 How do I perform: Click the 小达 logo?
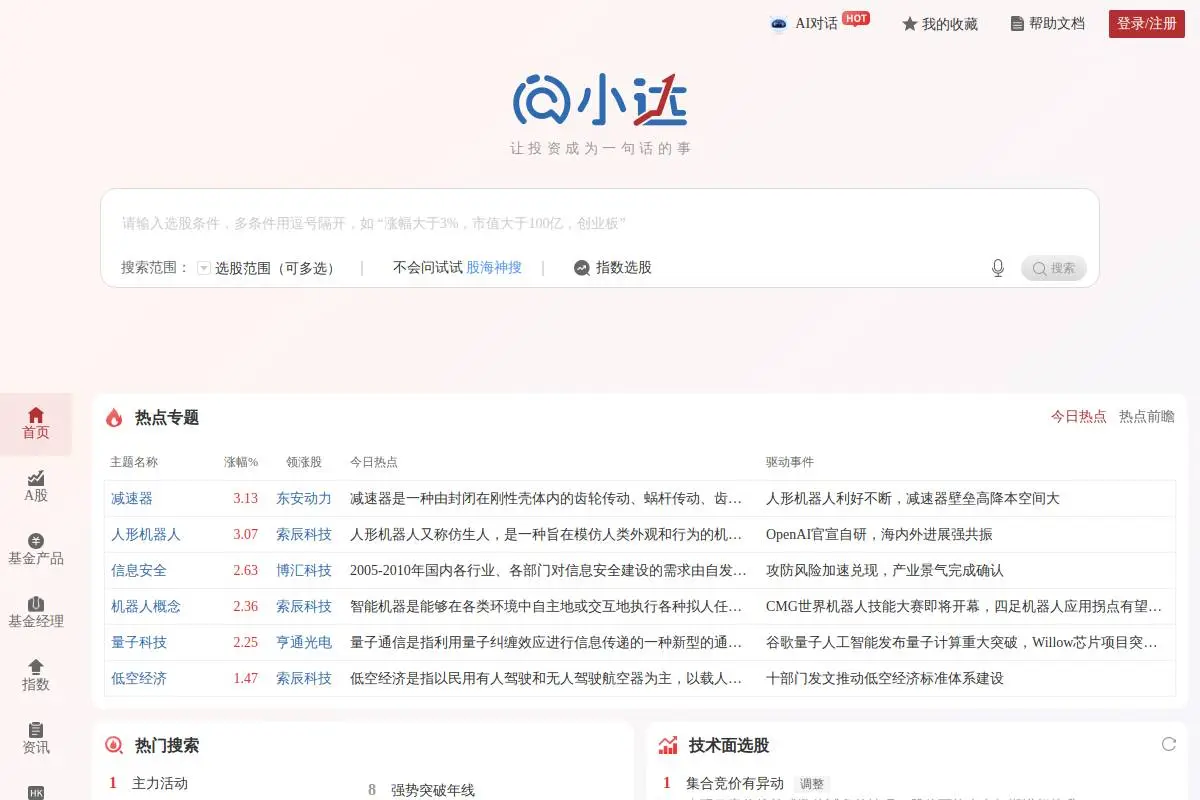pos(600,100)
